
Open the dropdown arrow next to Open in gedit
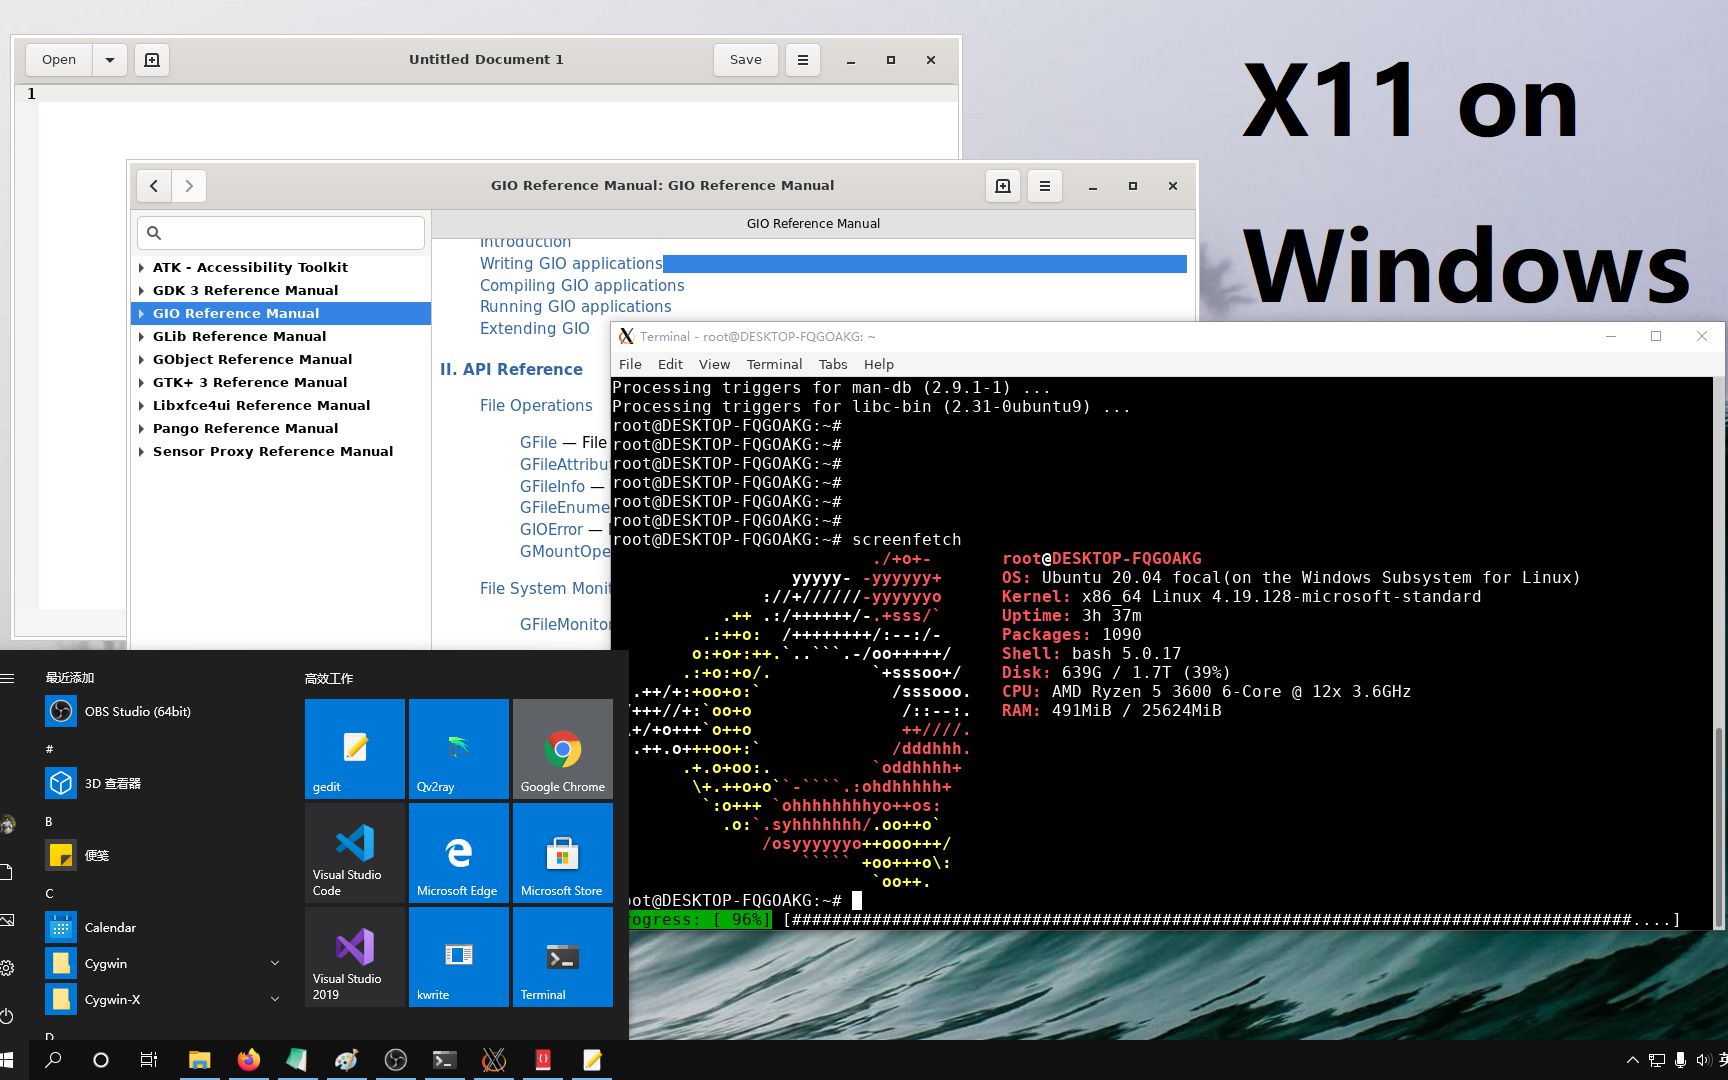[110, 60]
